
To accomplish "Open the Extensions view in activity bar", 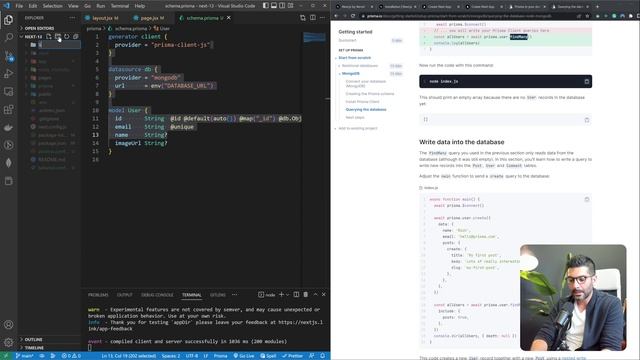I will [9, 109].
